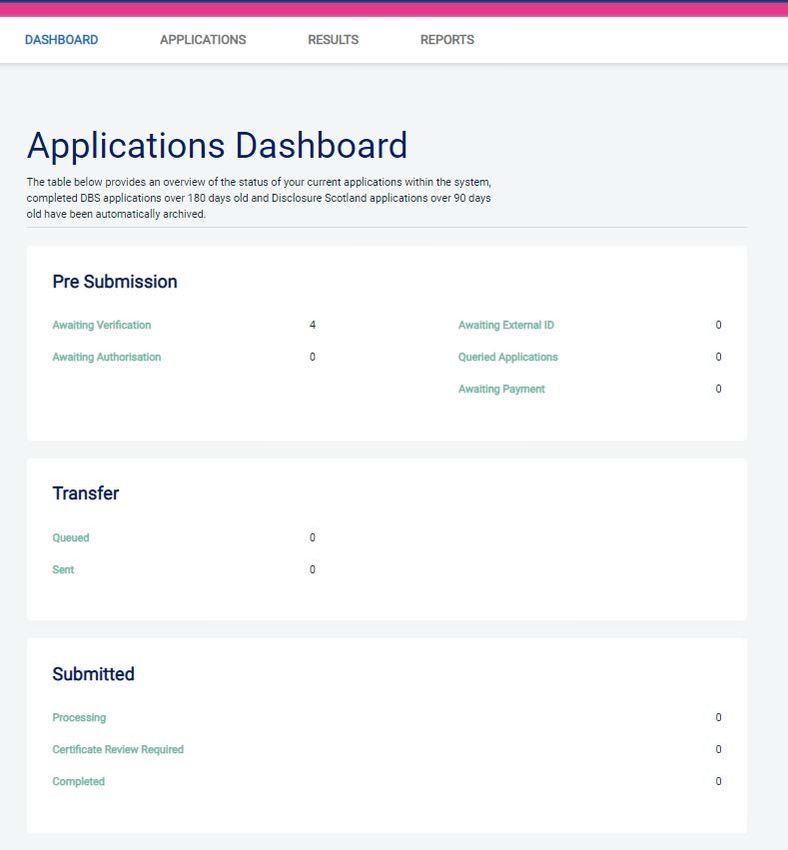Click the Applications Dashboard heading

[217, 145]
